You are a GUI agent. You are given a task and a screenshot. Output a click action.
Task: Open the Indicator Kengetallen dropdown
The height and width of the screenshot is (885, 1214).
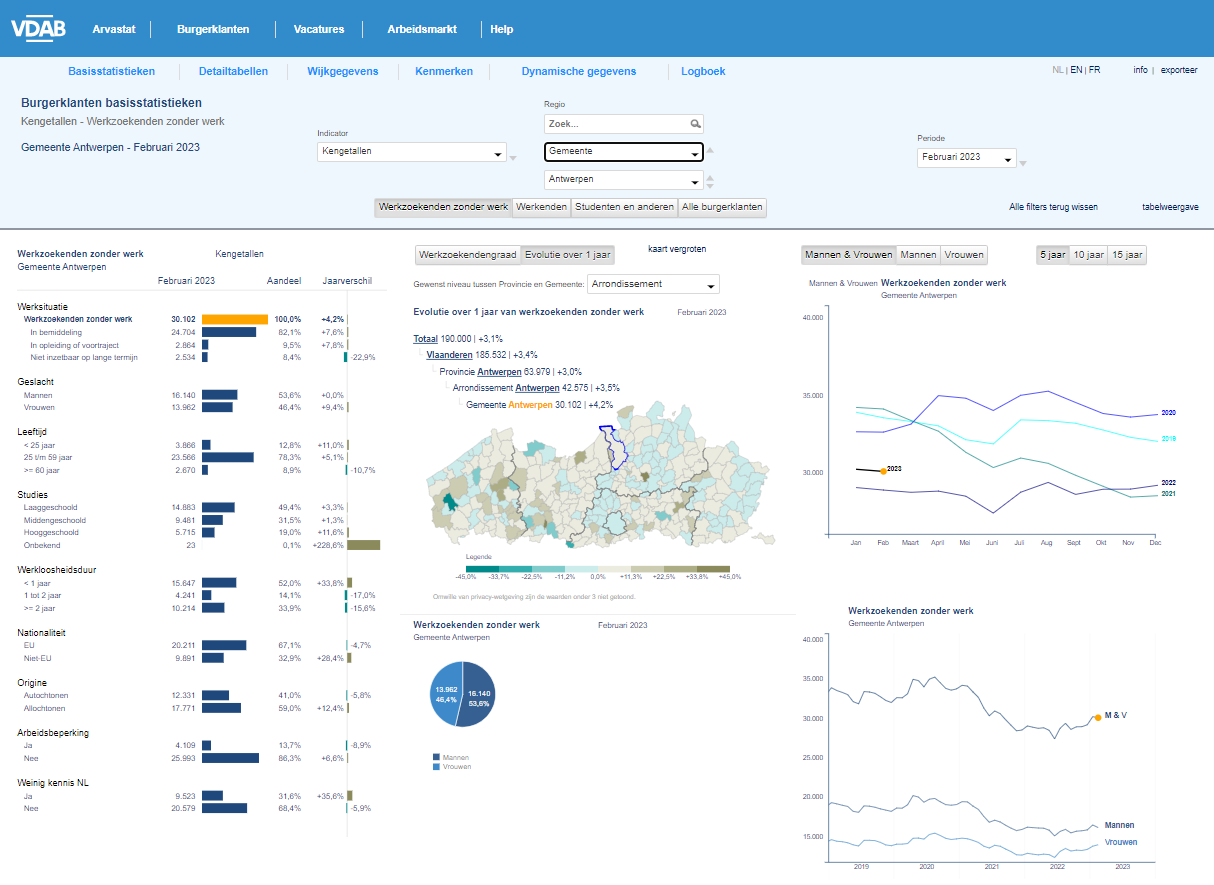[x=412, y=153]
